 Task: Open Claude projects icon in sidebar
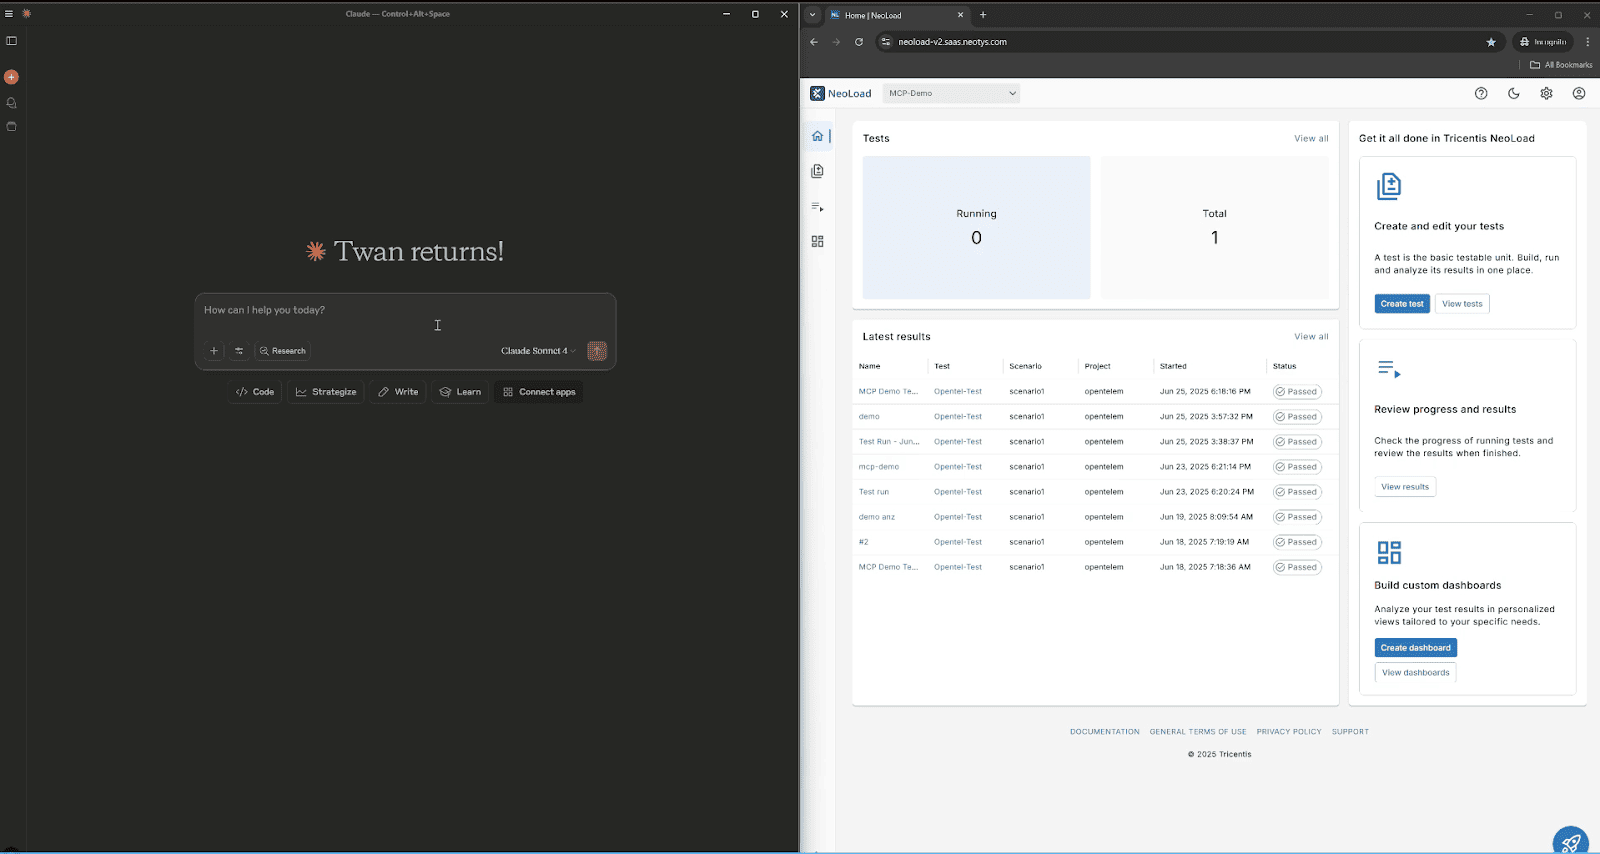point(12,127)
